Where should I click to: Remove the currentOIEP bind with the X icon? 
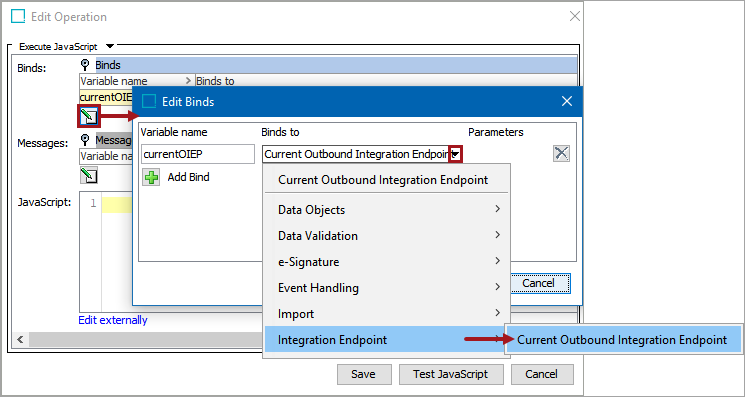coord(561,153)
